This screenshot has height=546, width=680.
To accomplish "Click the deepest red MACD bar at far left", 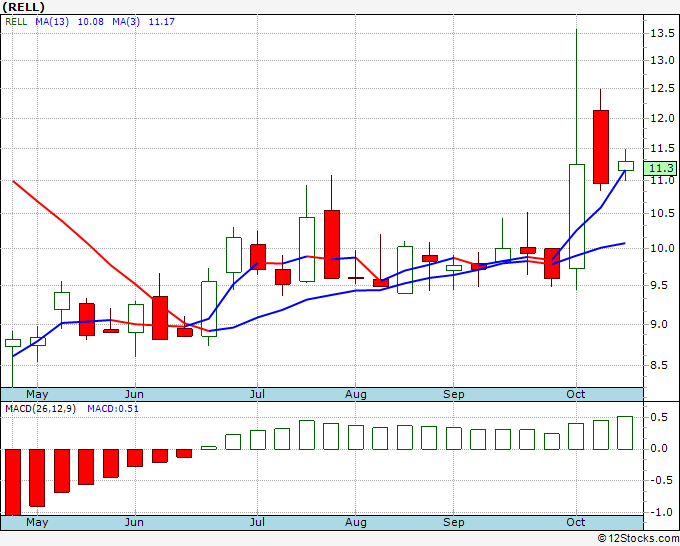I will tap(13, 481).
